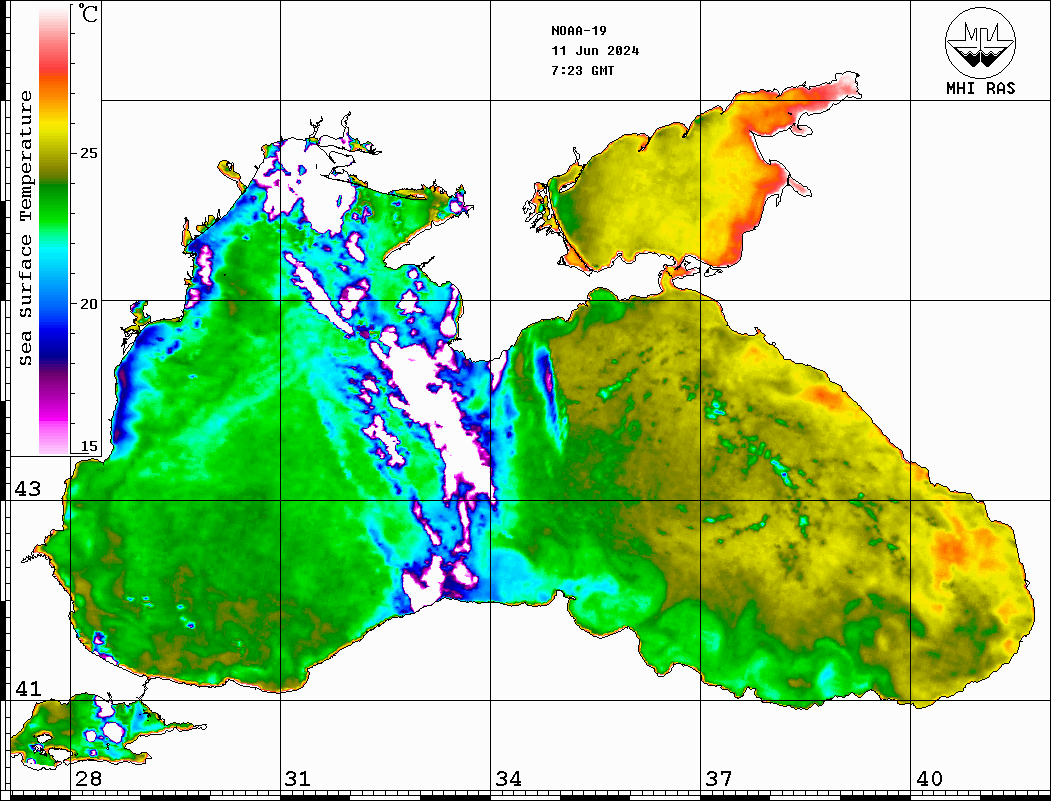The height and width of the screenshot is (801, 1051).
Task: Click the date 11 Jun 2024
Action: (595, 51)
